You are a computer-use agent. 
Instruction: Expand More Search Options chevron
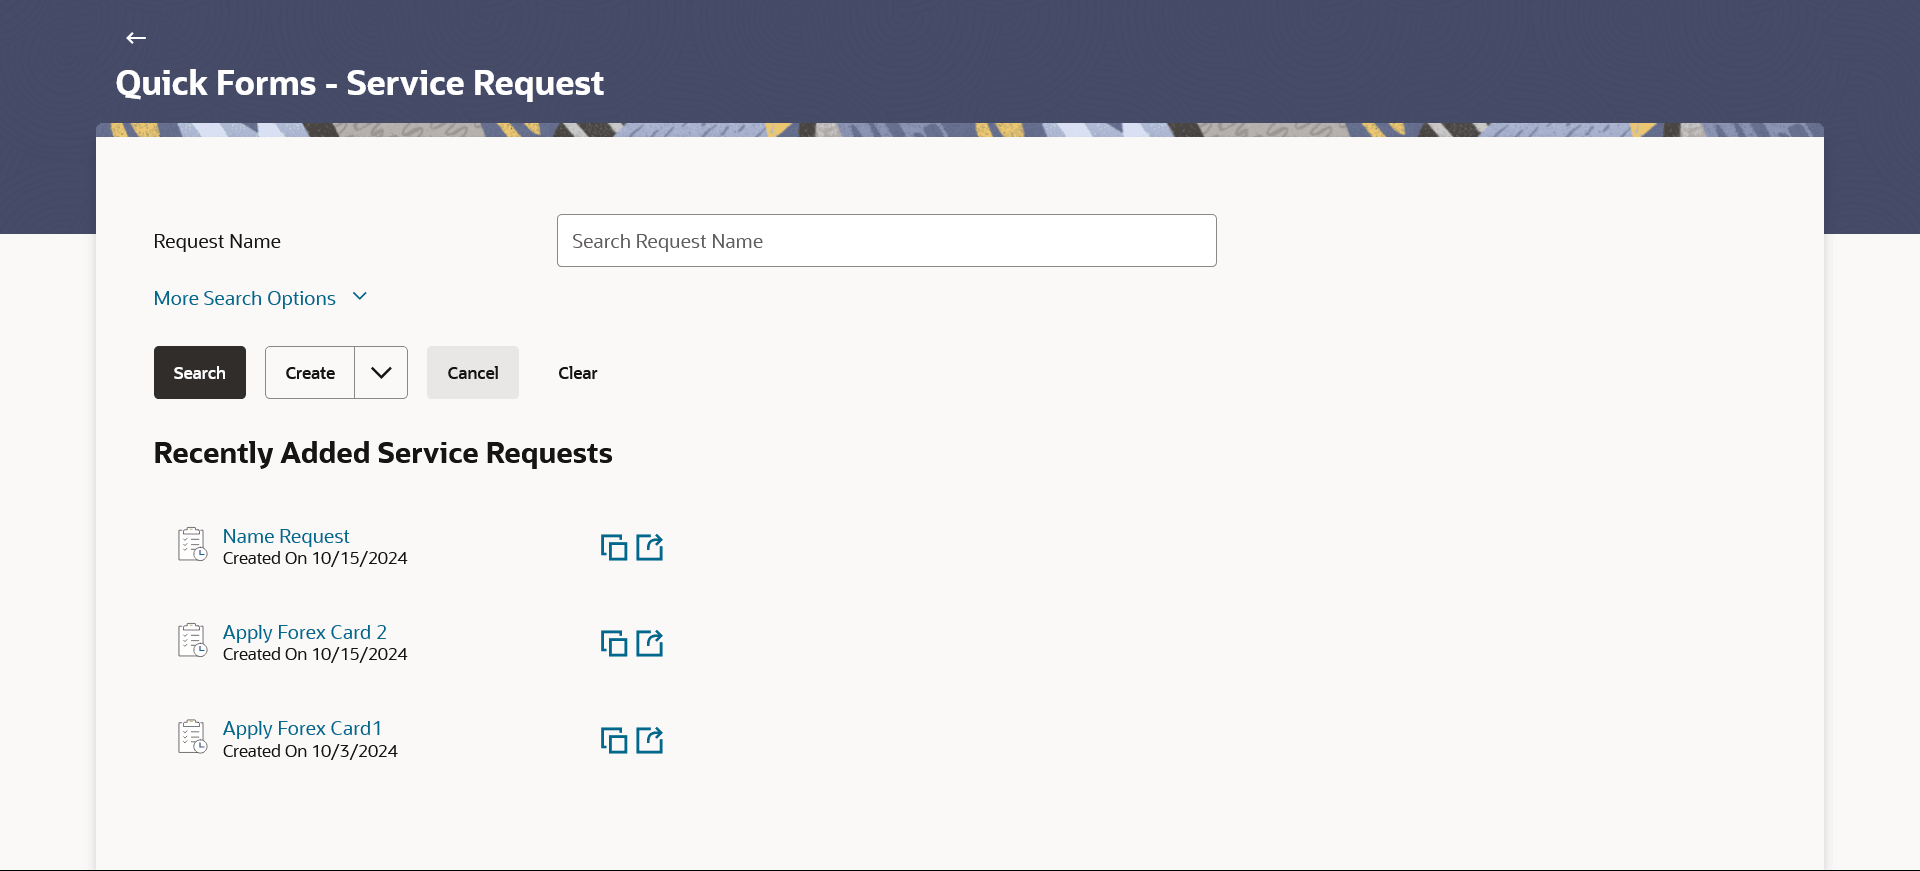click(360, 297)
